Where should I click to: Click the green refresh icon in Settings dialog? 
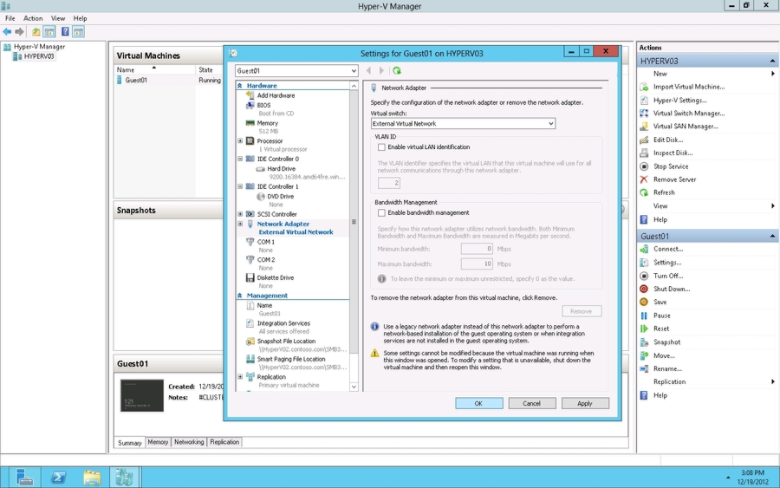396,71
